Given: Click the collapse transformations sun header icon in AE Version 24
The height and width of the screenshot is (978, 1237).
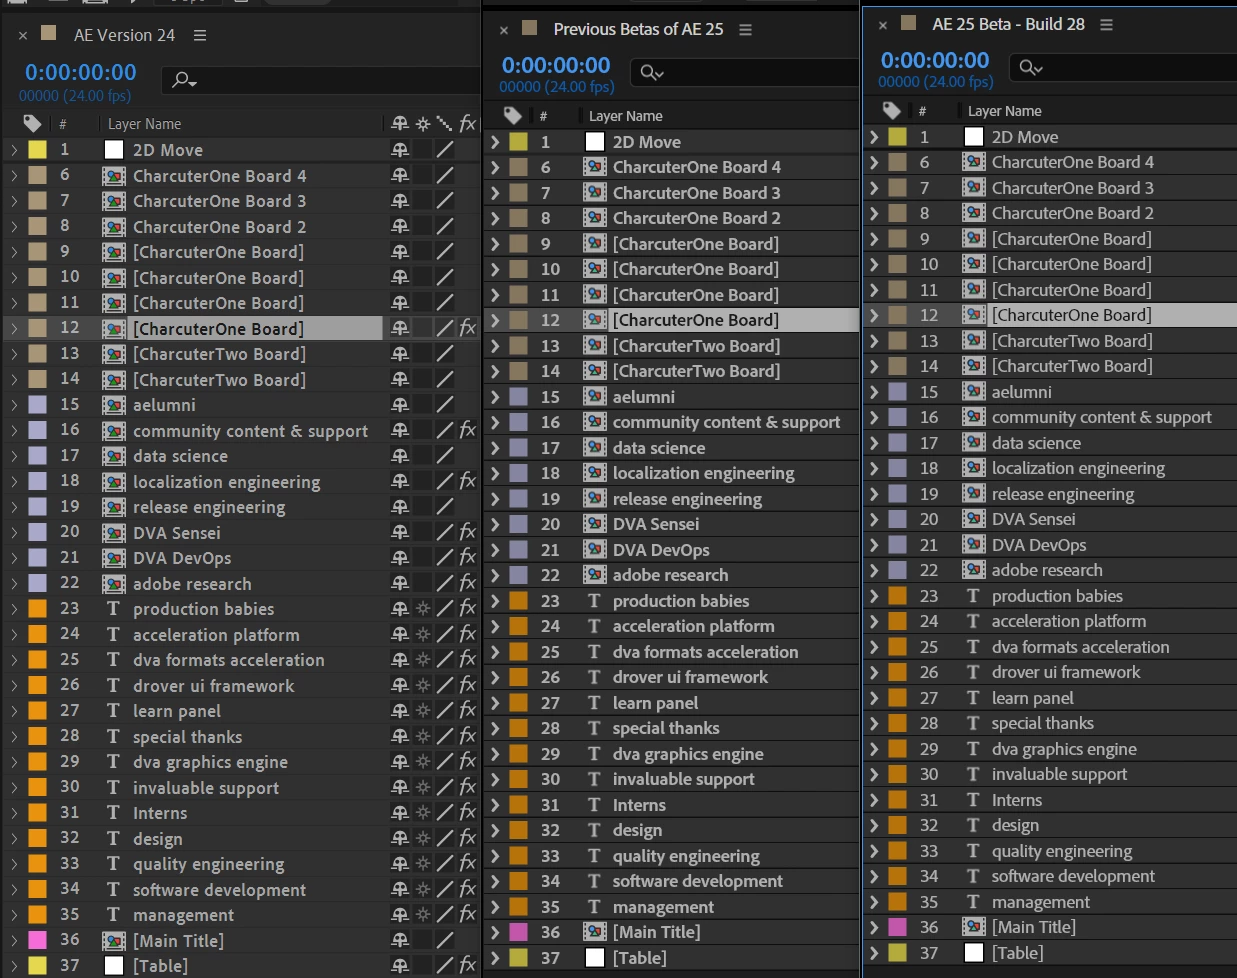Looking at the screenshot, I should (423, 123).
